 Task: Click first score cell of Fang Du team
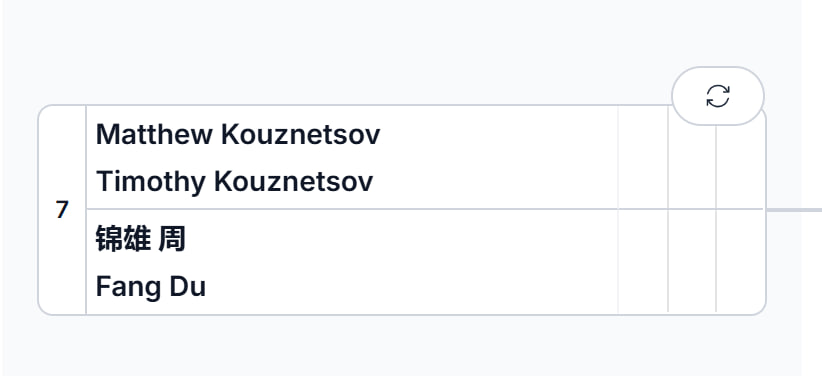click(x=643, y=261)
